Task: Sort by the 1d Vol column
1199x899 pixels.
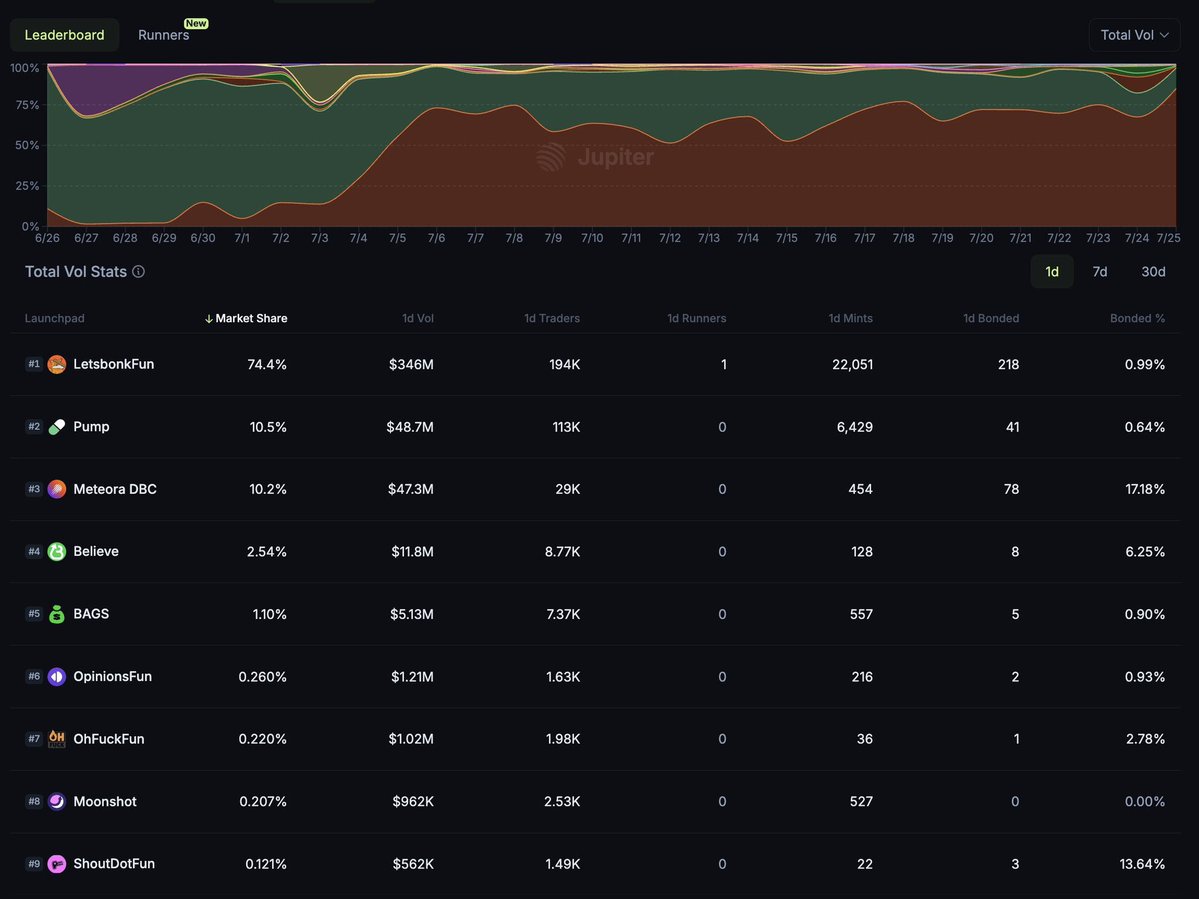Action: coord(418,319)
